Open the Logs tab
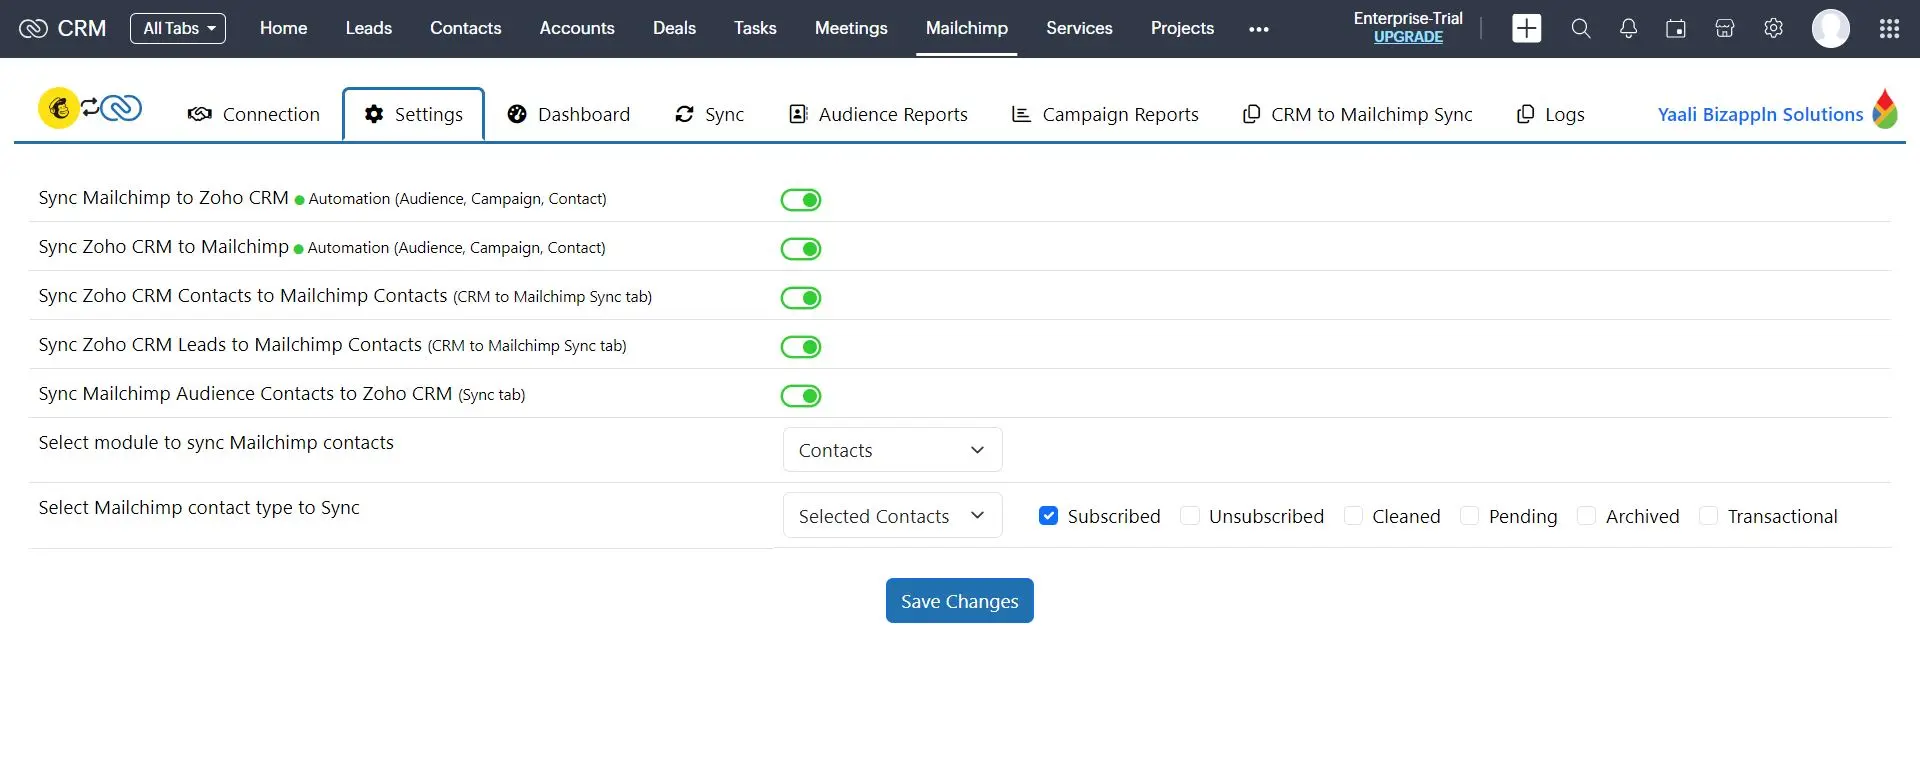 tap(1550, 114)
